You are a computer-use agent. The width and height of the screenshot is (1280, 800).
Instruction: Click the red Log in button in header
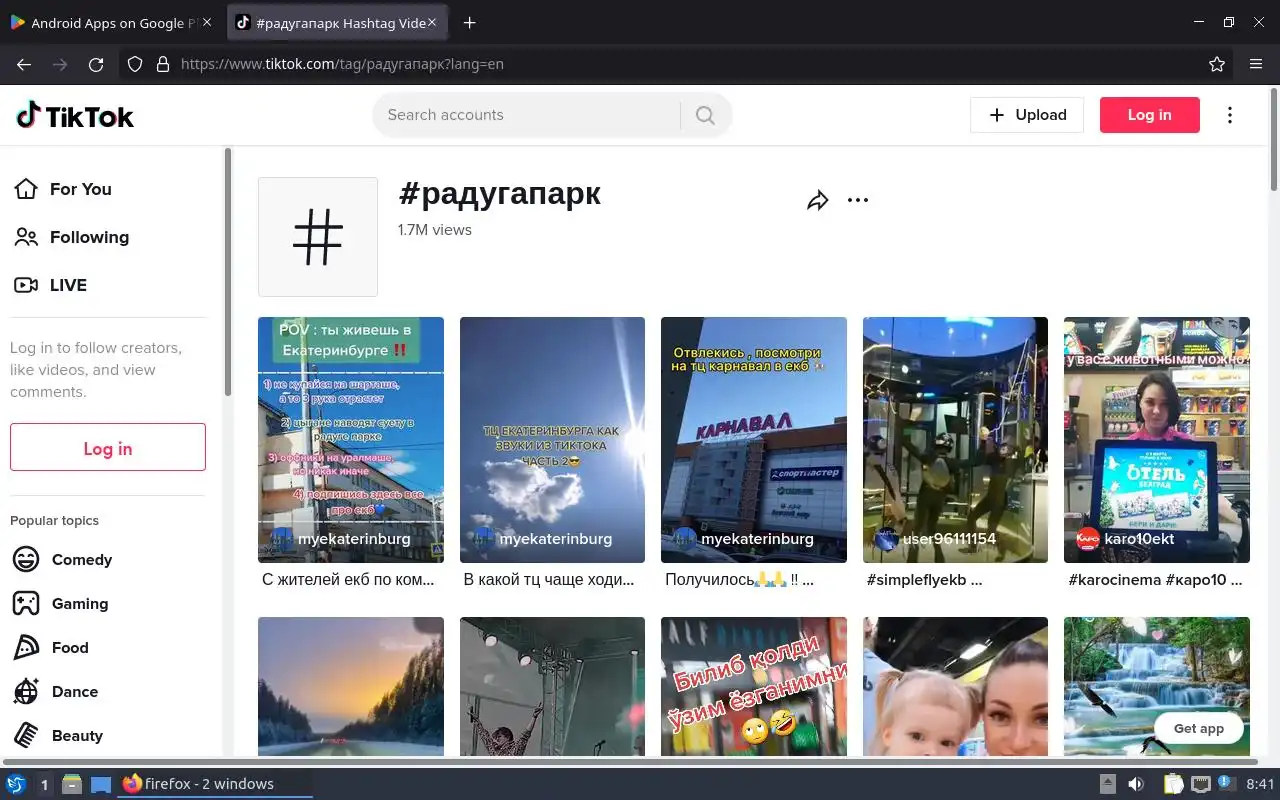(x=1149, y=115)
